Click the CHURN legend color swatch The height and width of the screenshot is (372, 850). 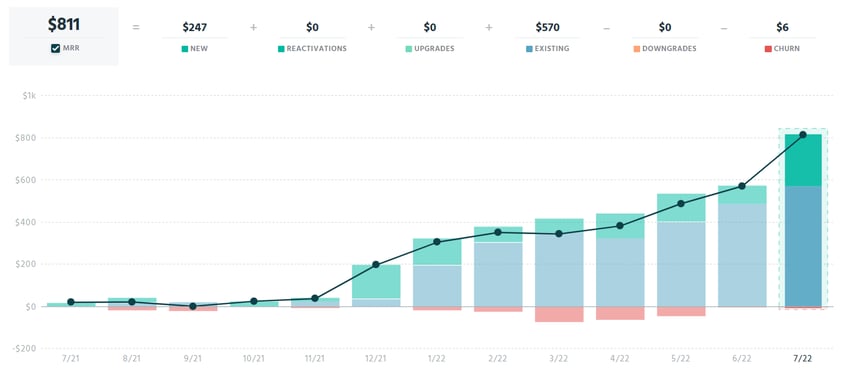click(768, 49)
